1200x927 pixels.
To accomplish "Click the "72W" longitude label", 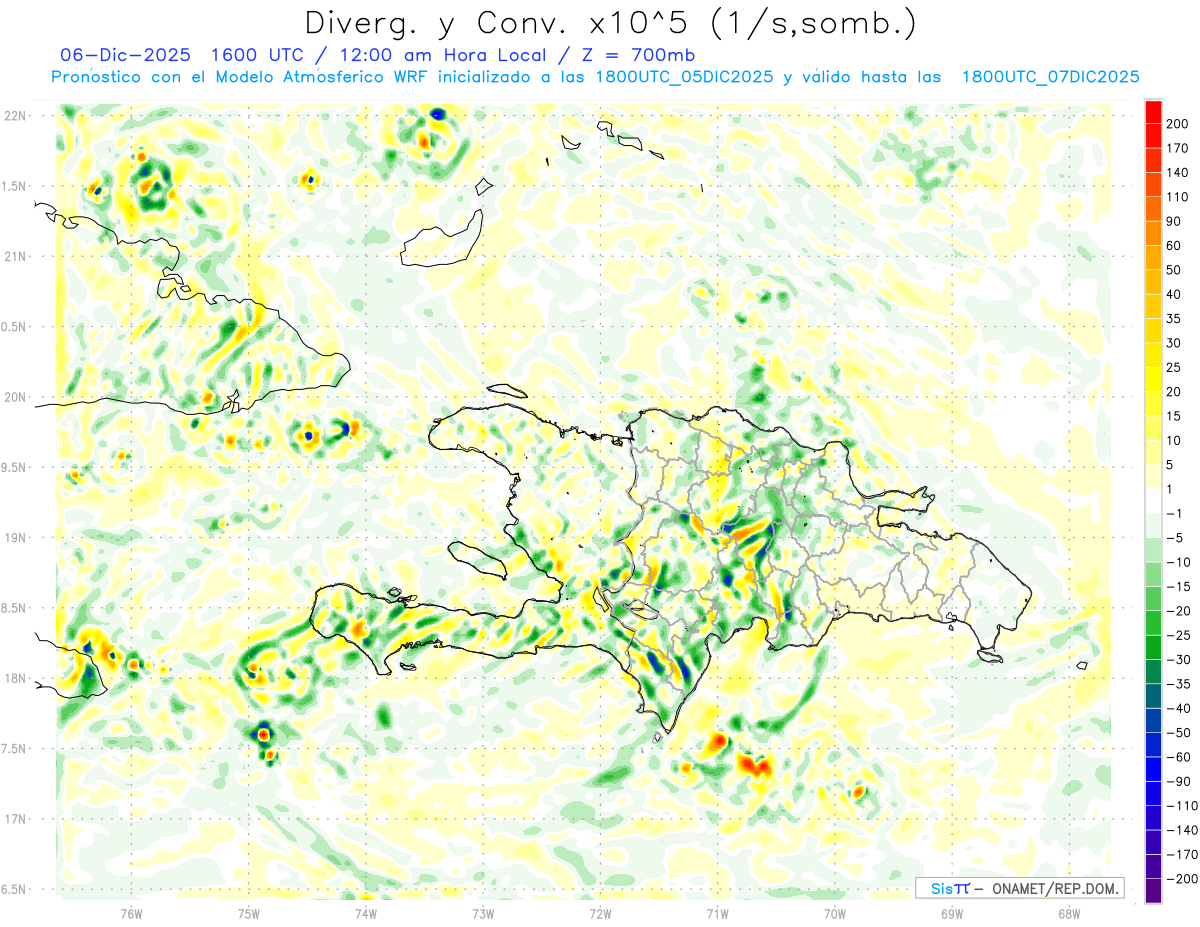I will 600,912.
